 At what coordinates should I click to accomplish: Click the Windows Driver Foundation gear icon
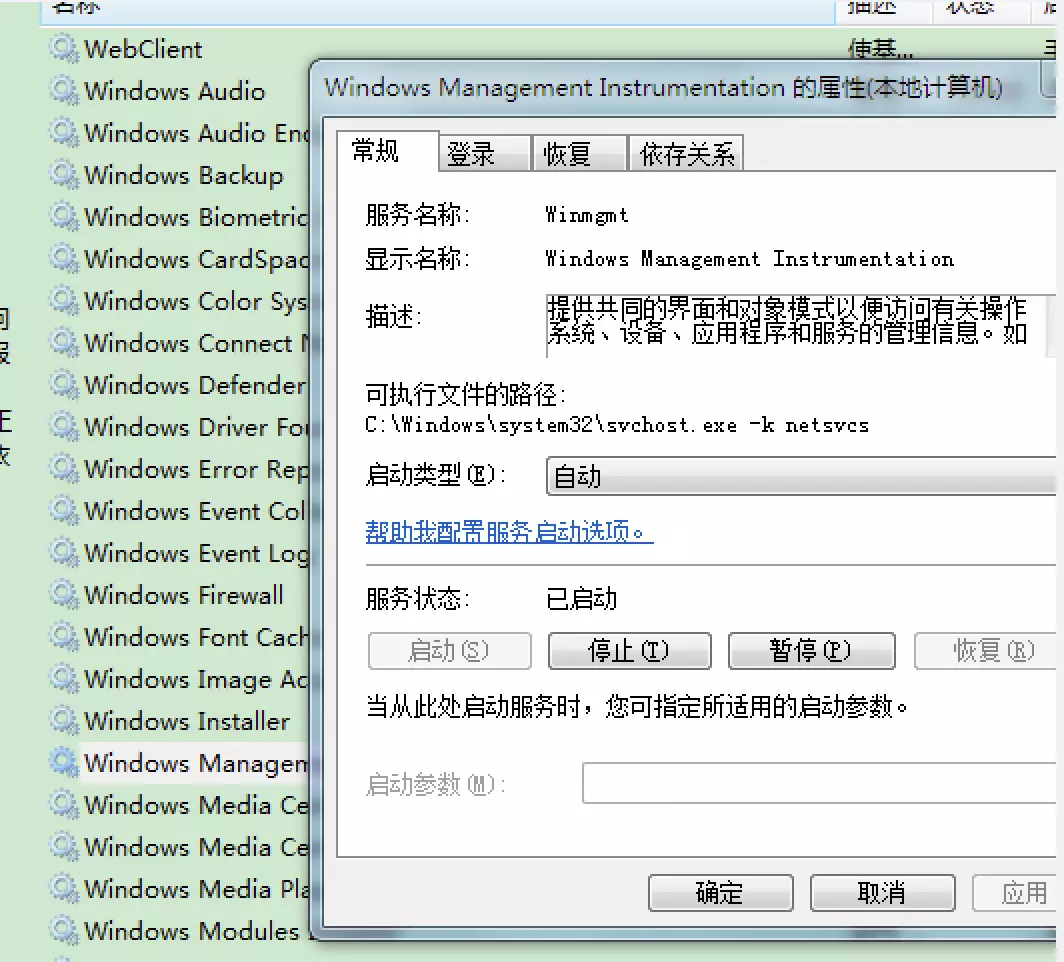(x=64, y=427)
